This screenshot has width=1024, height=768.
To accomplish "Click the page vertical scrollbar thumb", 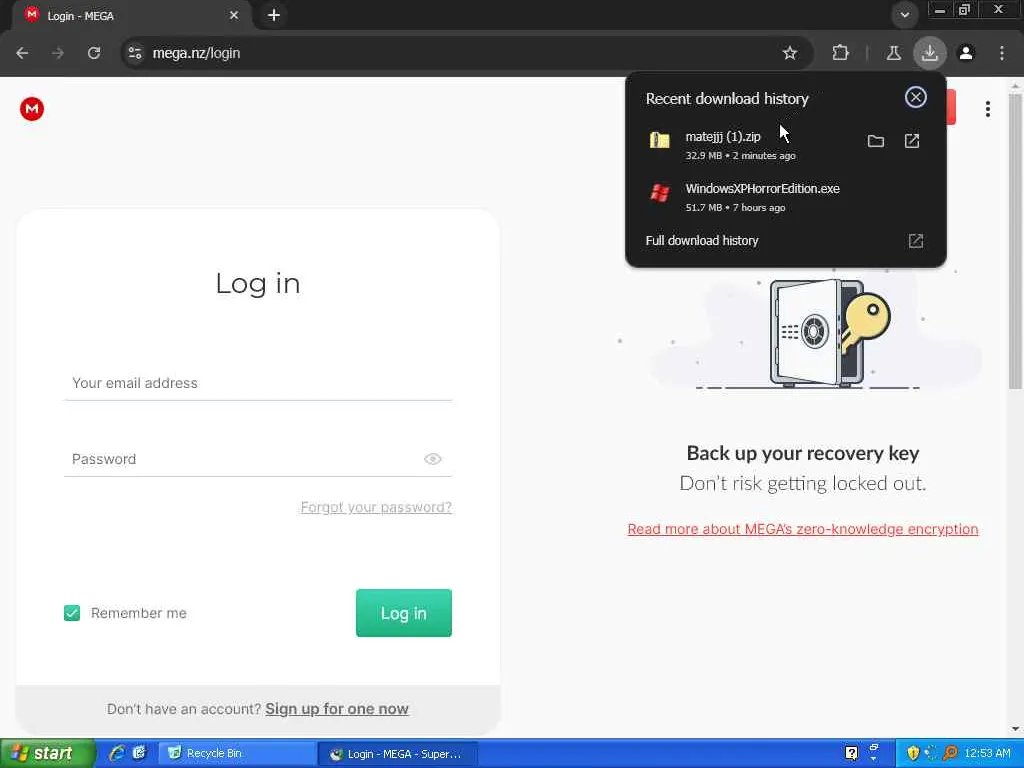I will [1015, 242].
